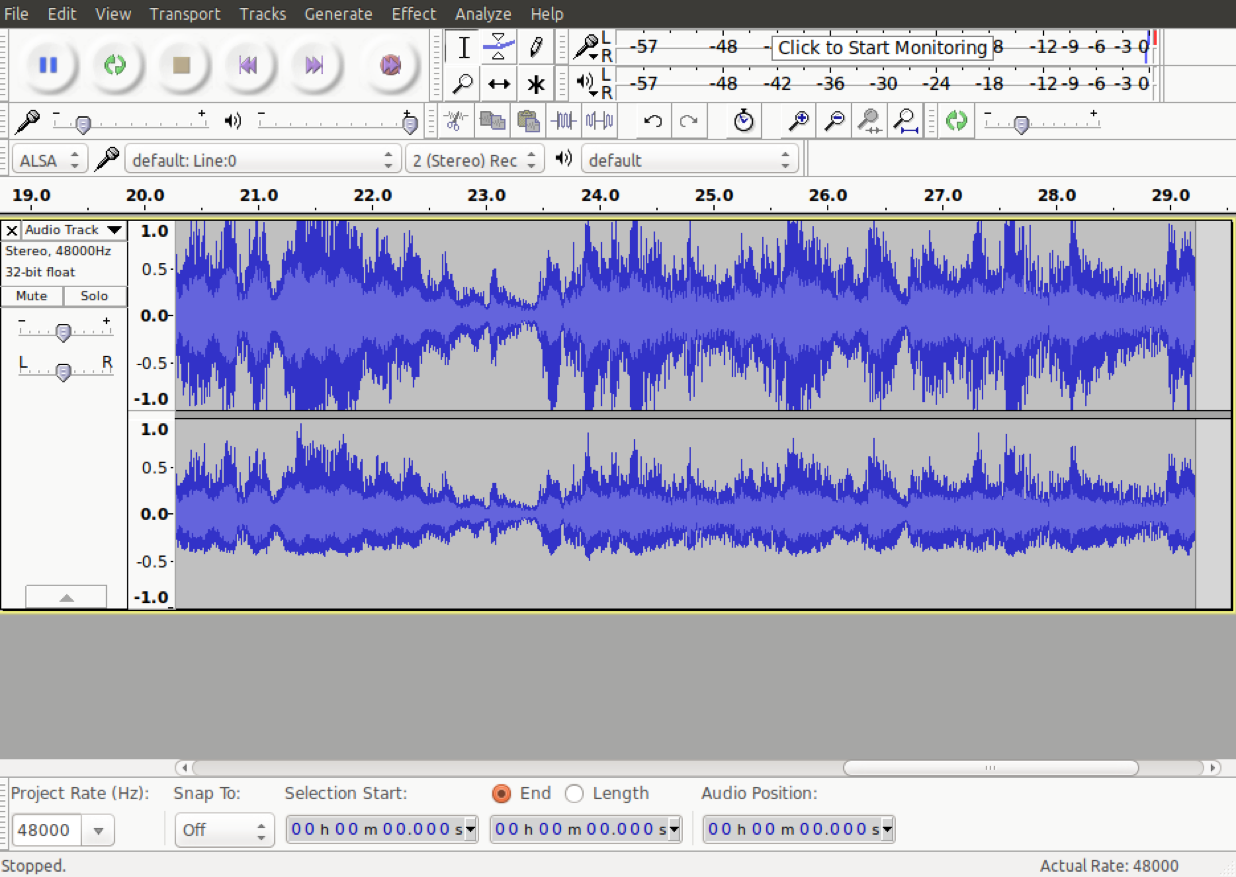
Task: Collapse the track with the arrow button
Action: pyautogui.click(x=66, y=595)
